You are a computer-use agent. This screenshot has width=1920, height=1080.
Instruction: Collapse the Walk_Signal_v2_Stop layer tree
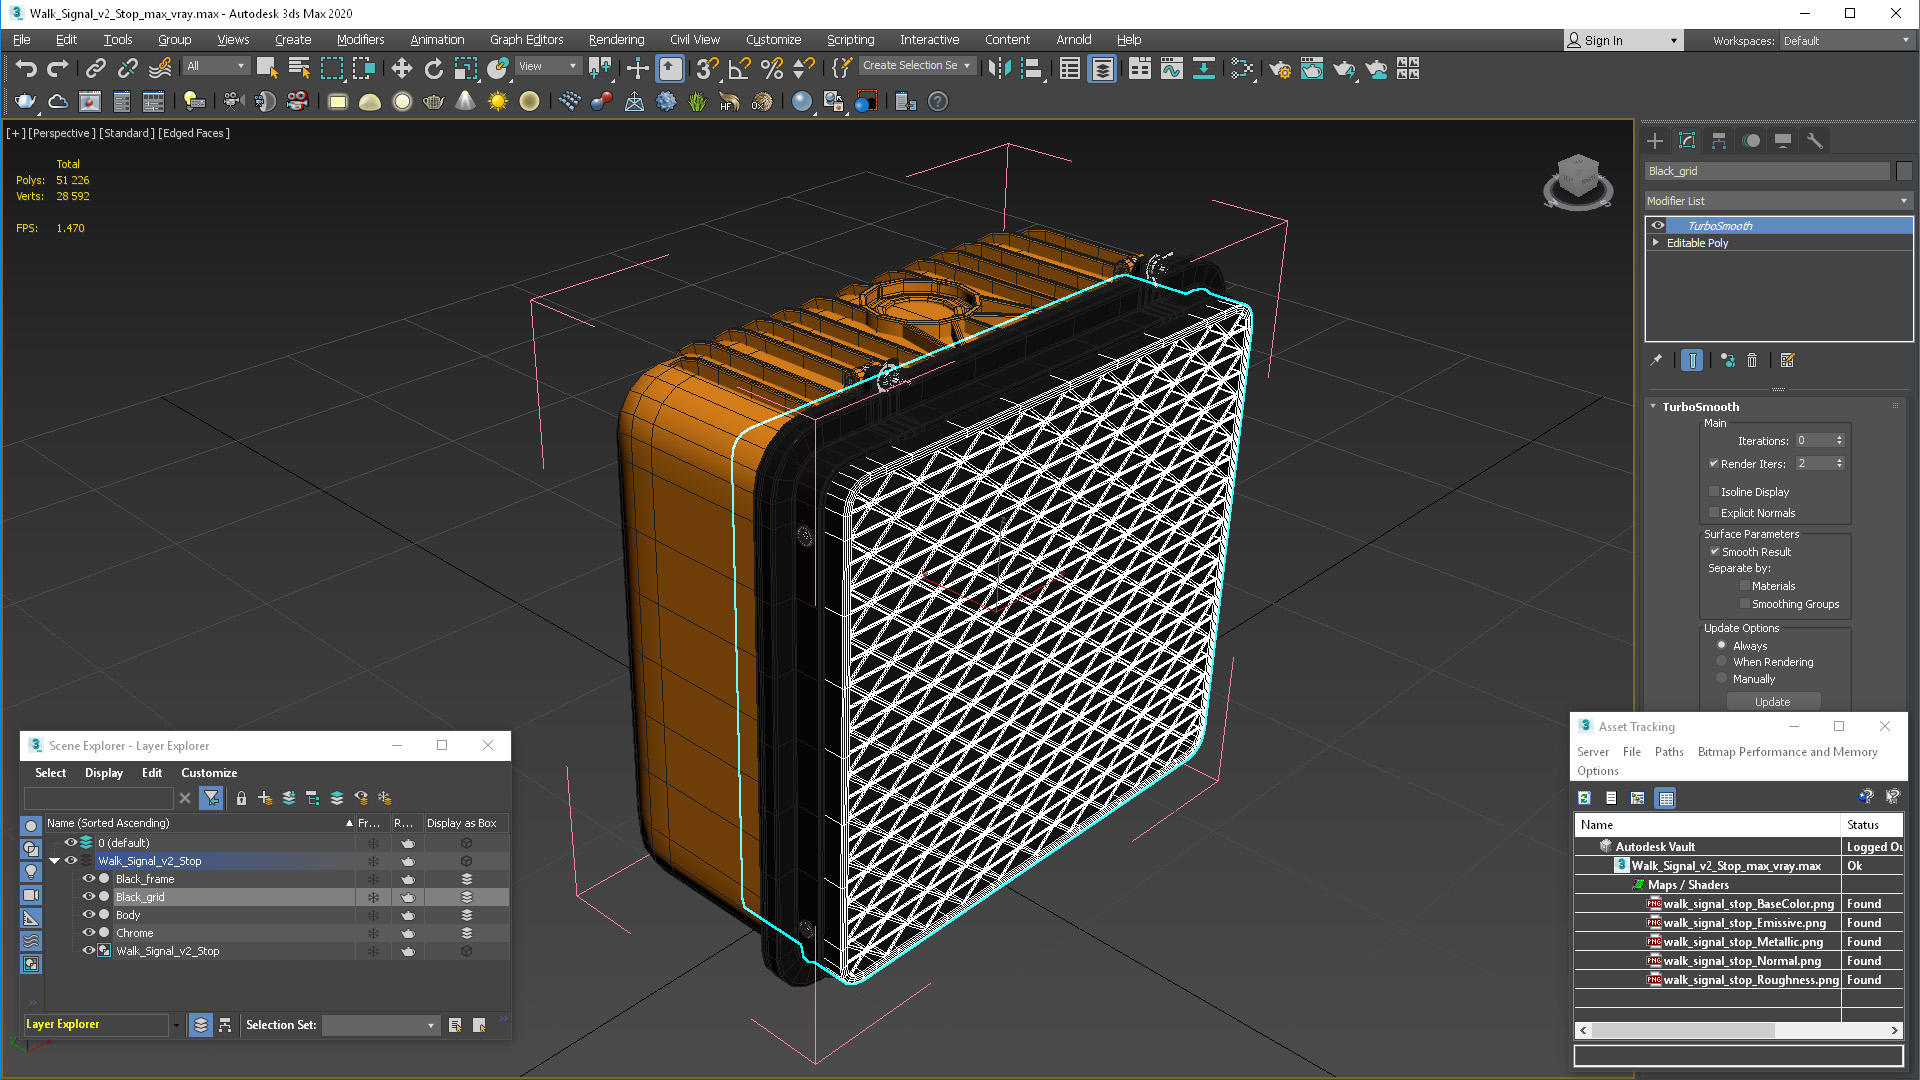click(54, 861)
